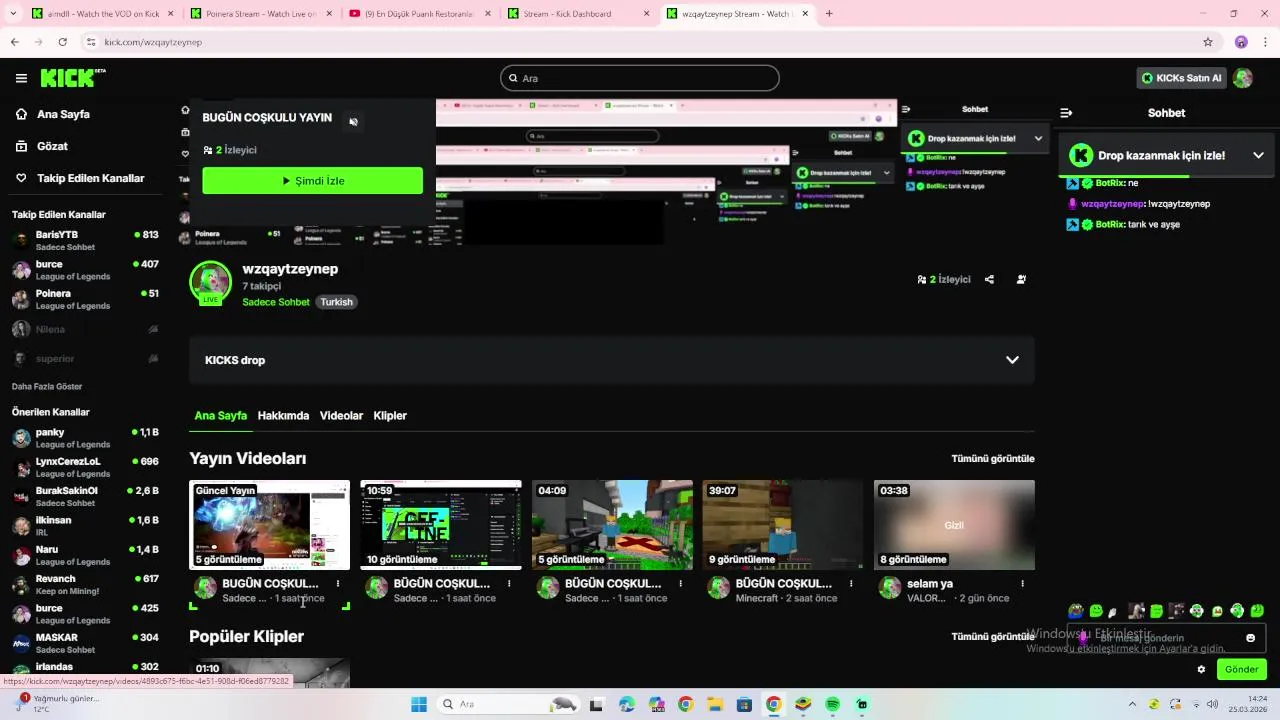Open Microsoft Edge from the taskbar
The image size is (1280, 720).
[x=627, y=705]
